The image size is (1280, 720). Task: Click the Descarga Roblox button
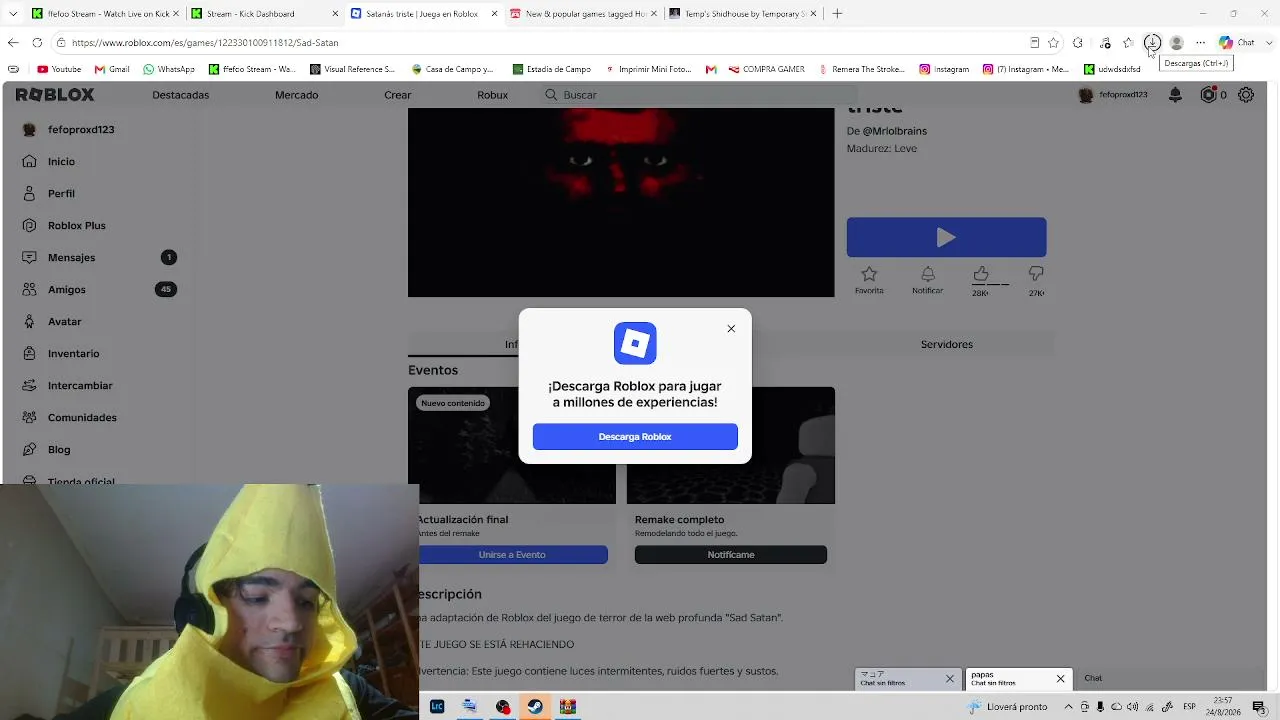pyautogui.click(x=635, y=437)
